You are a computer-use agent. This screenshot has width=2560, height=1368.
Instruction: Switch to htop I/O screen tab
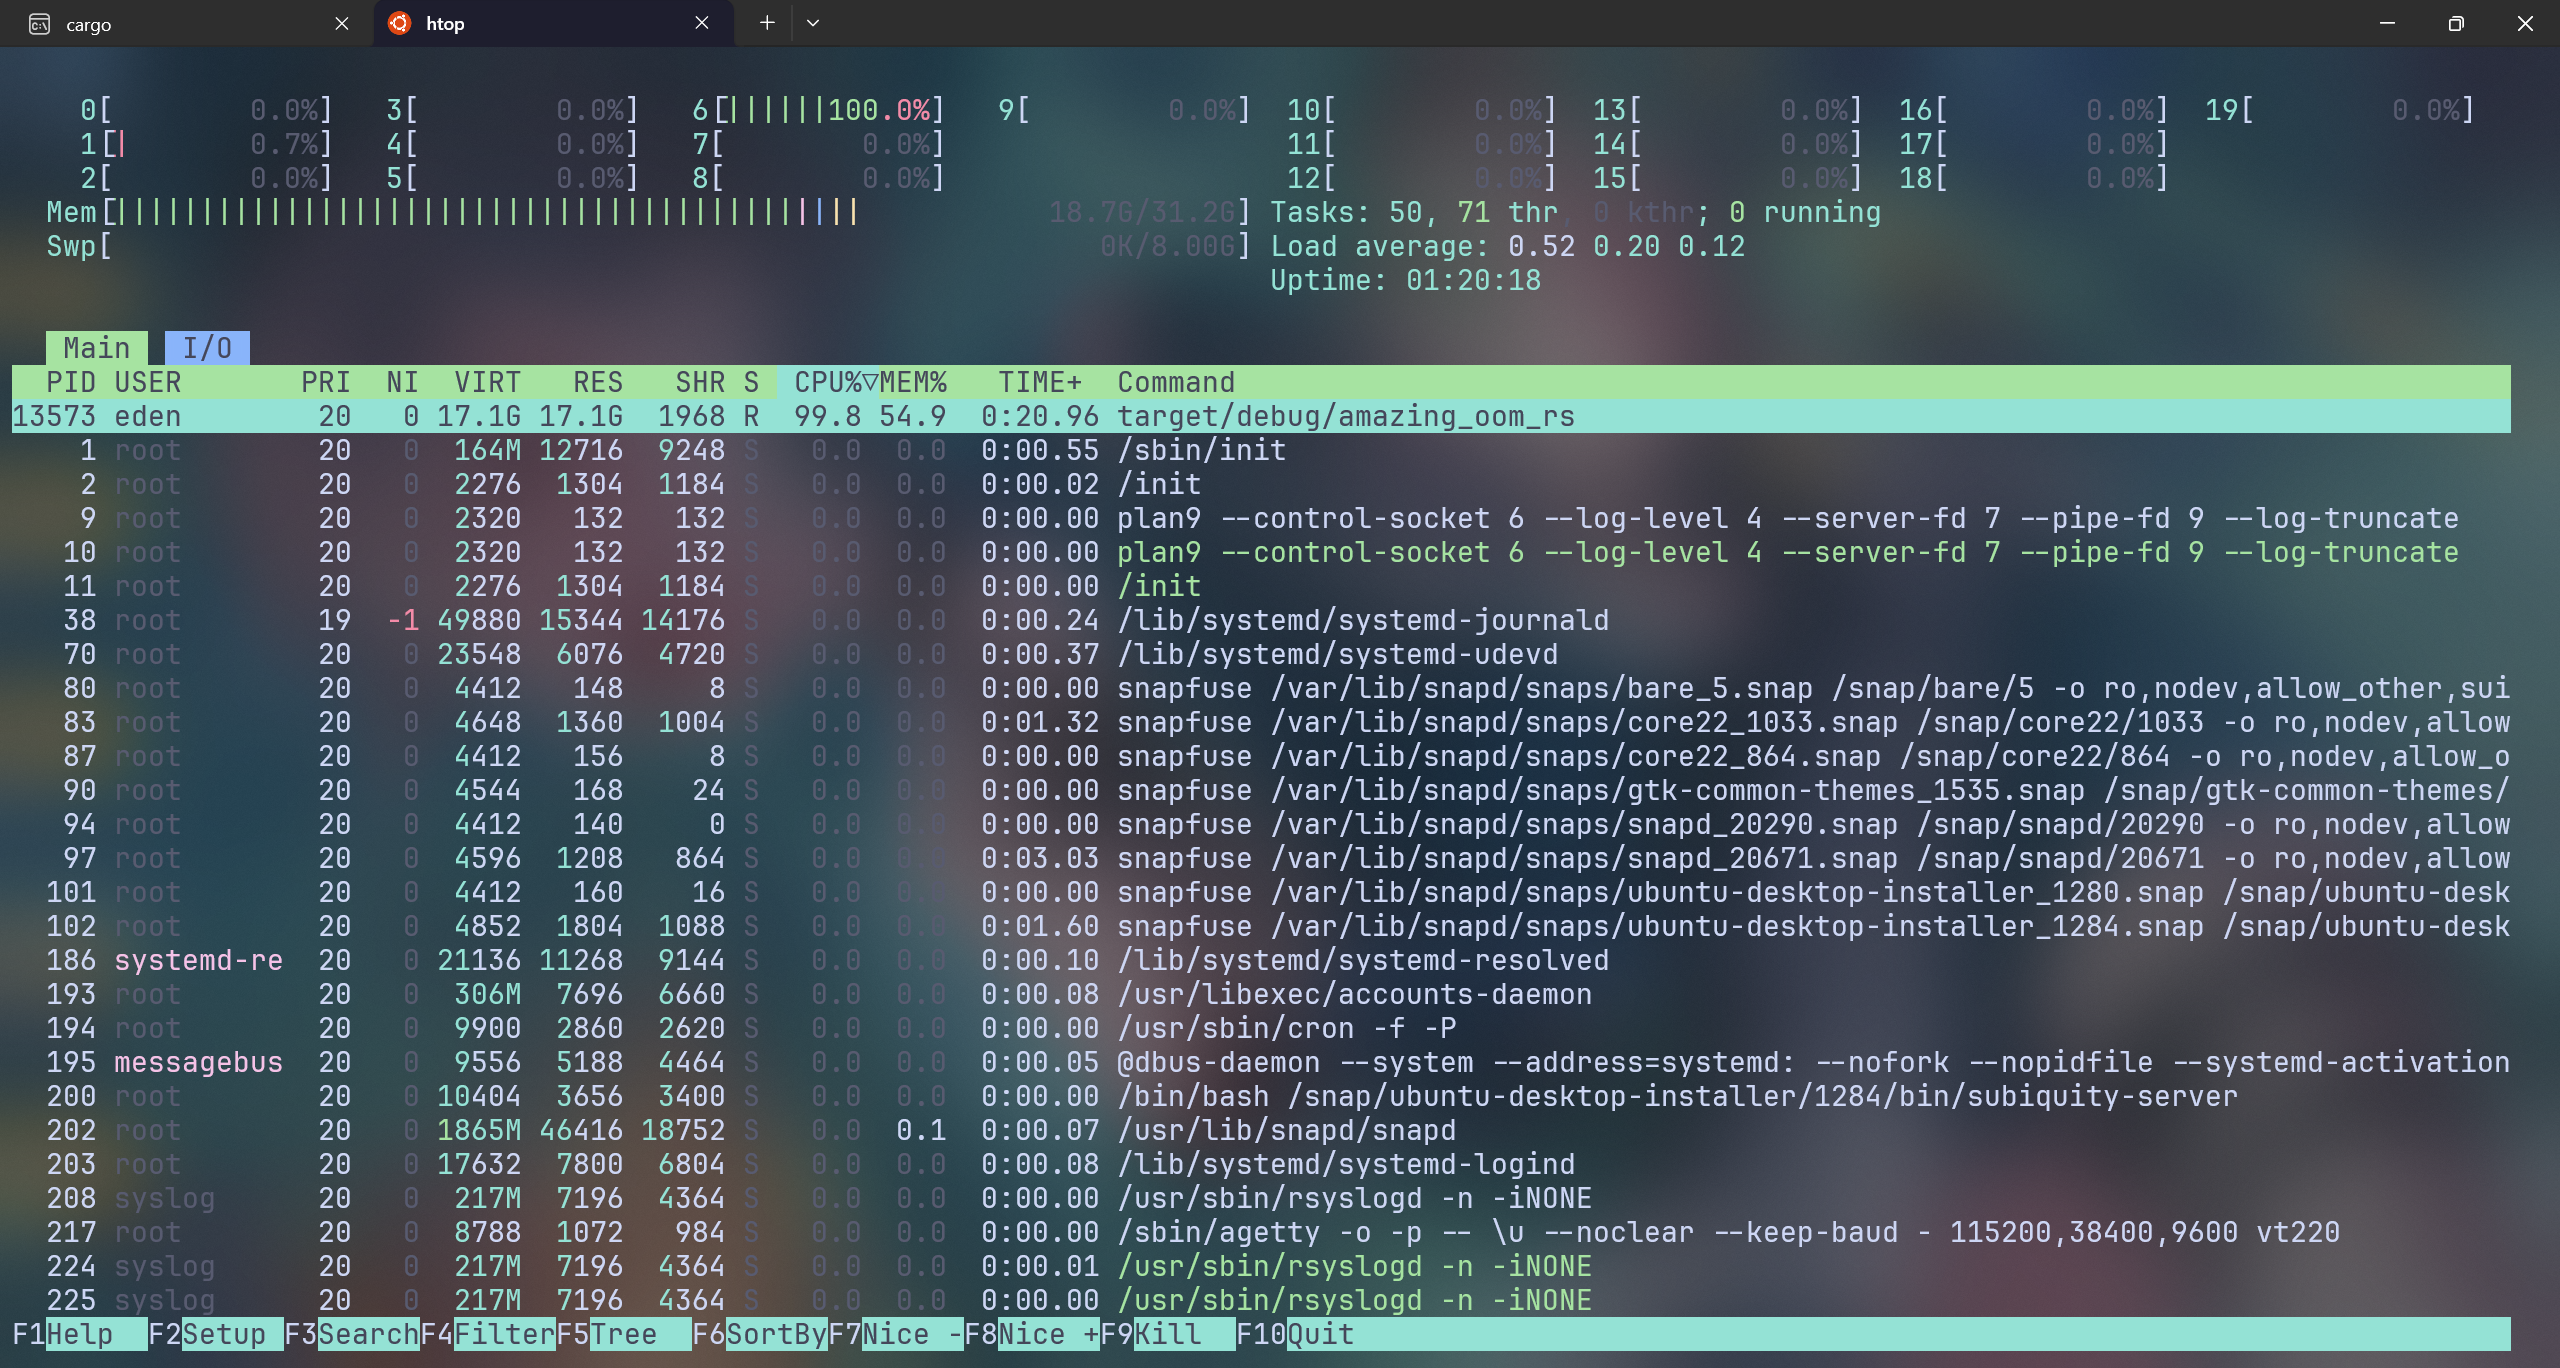(x=207, y=348)
